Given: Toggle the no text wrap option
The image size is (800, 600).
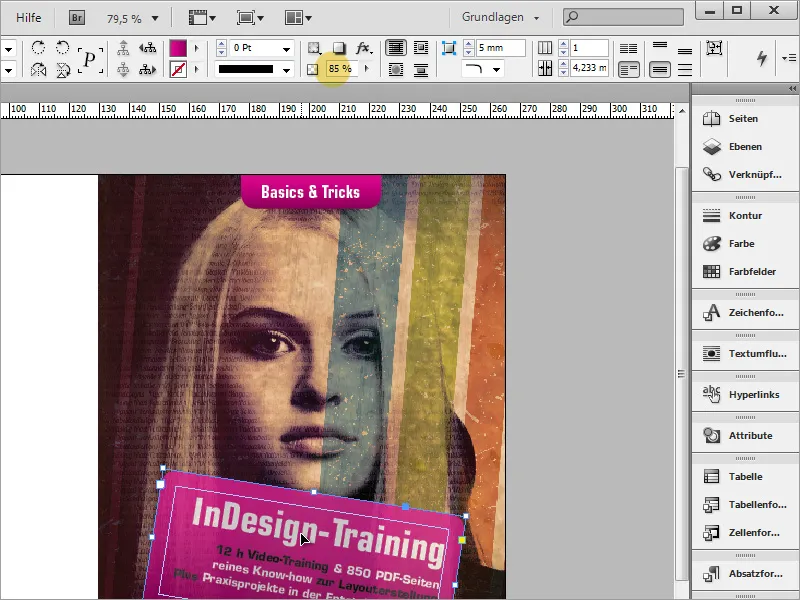Looking at the screenshot, I should coord(395,48).
